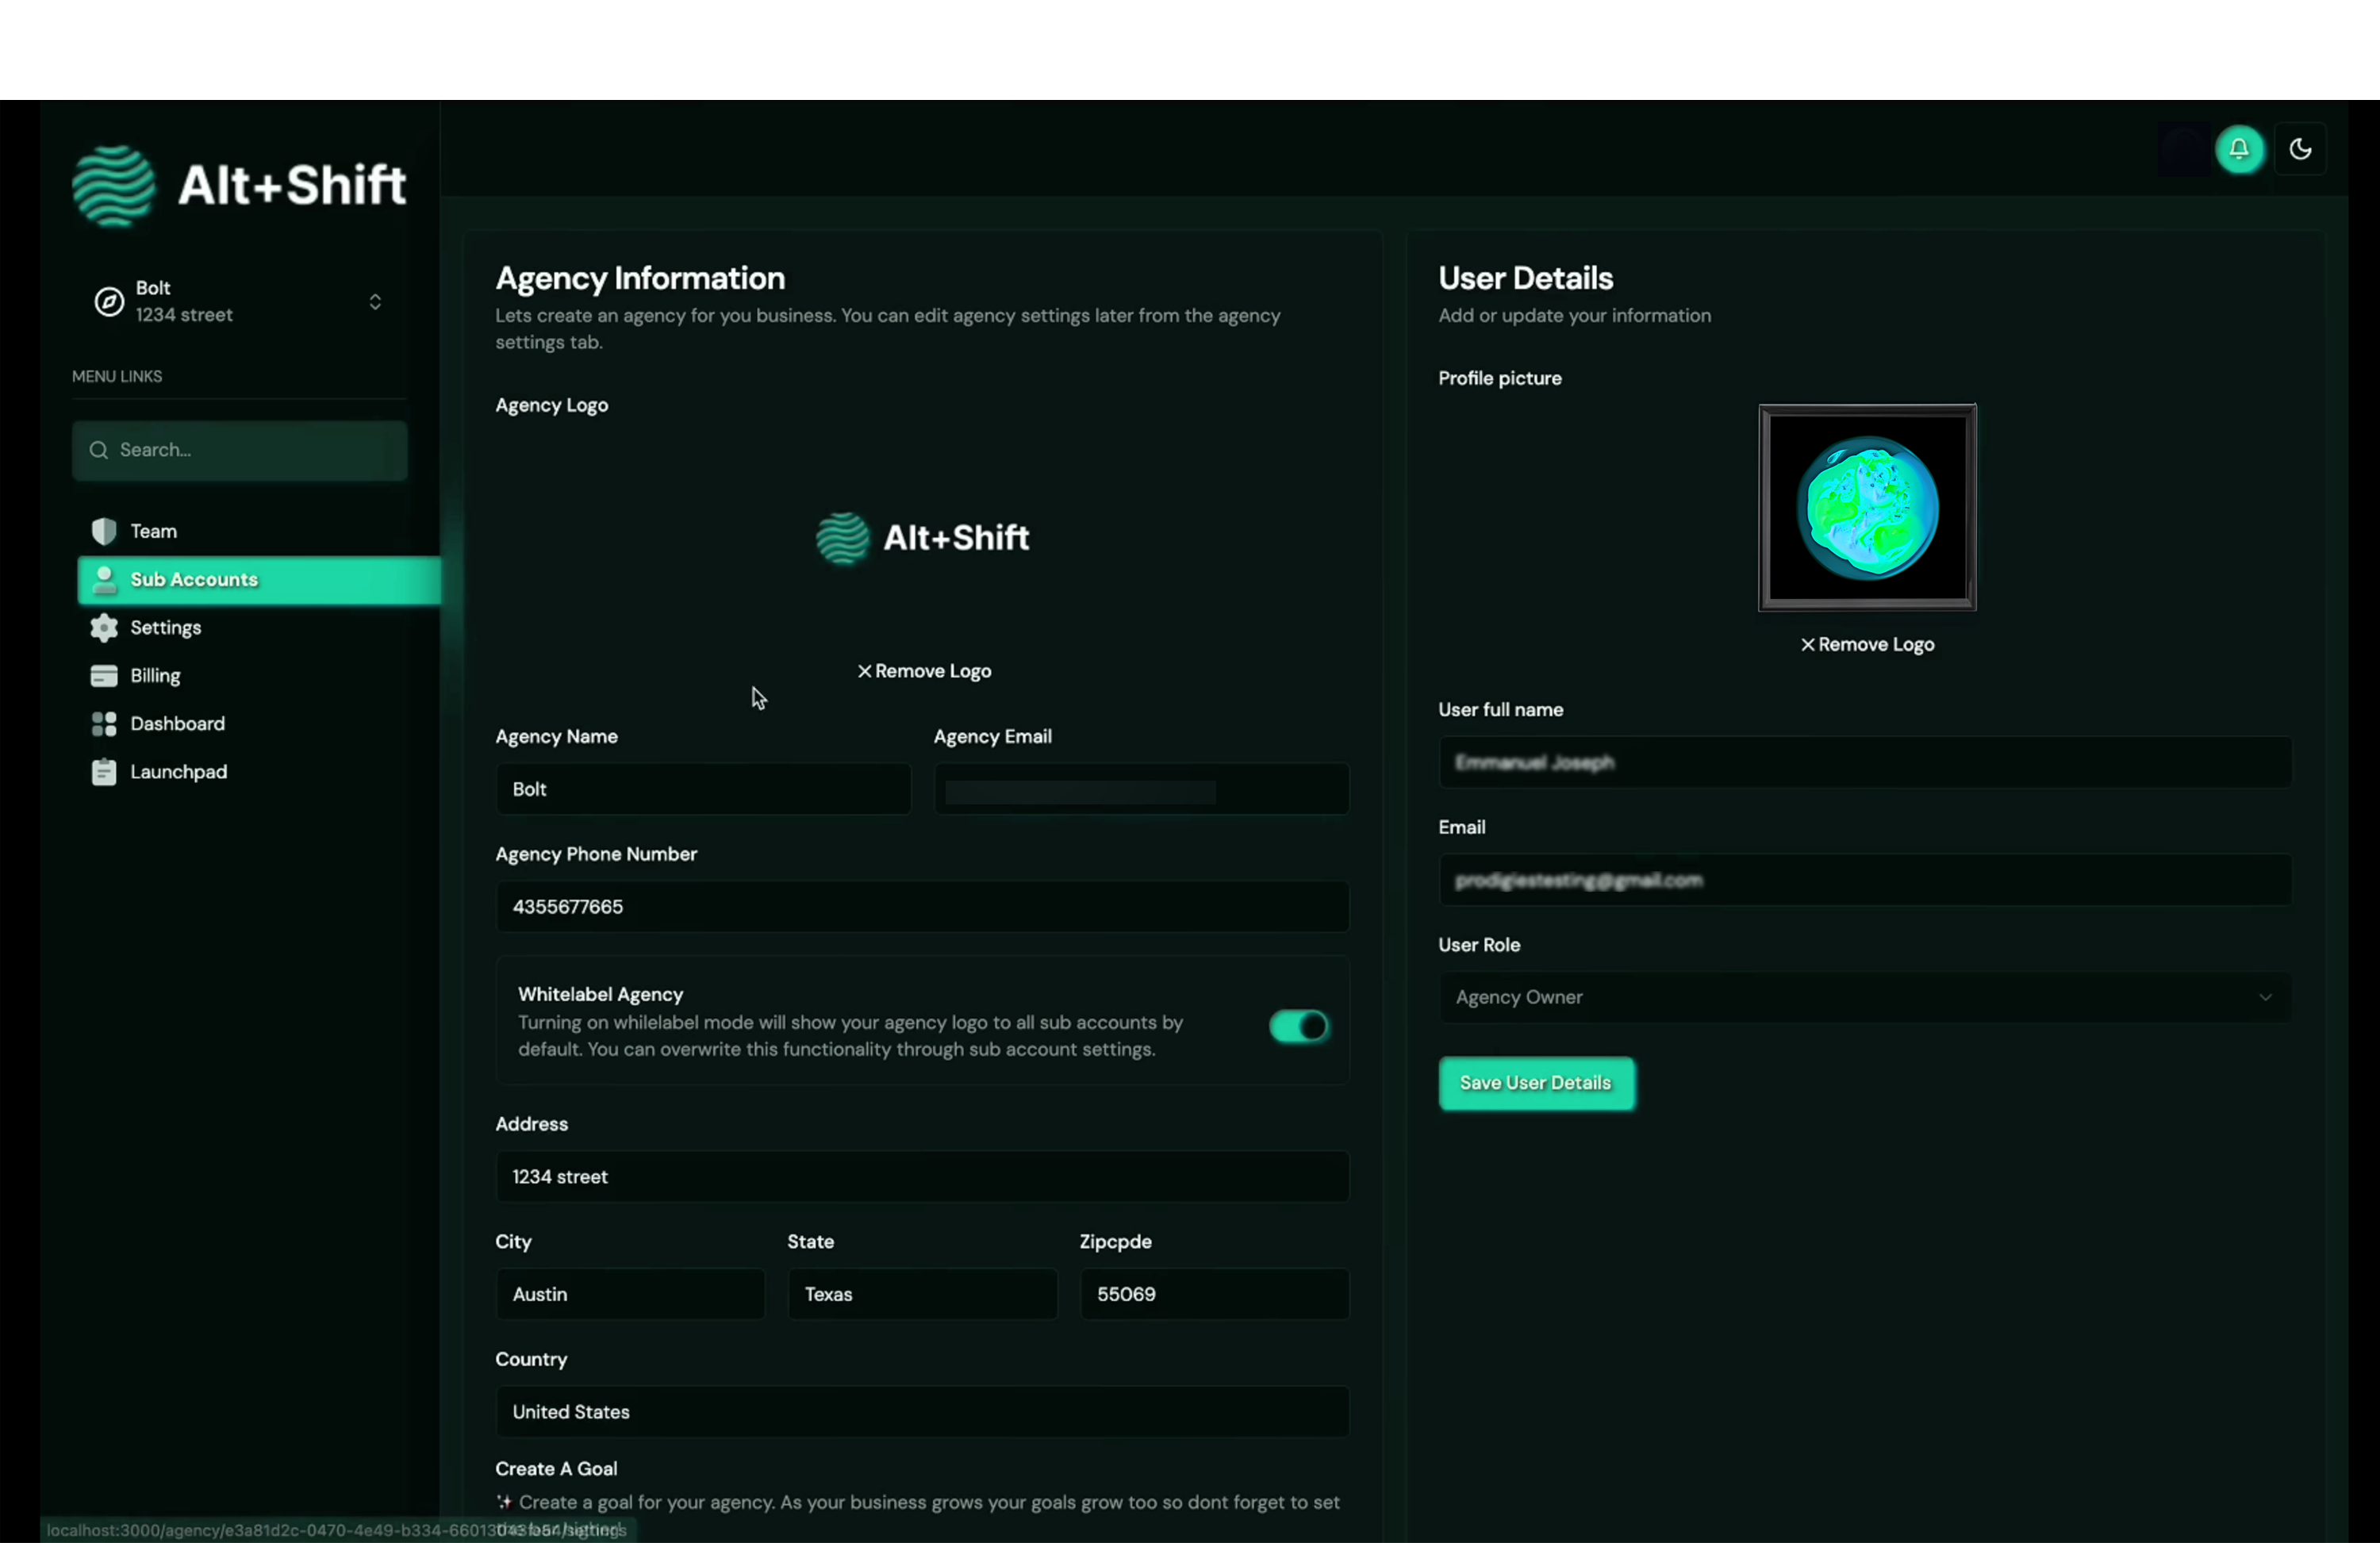Open the User Role dropdown
This screenshot has height=1543, width=2380.
tap(1865, 997)
